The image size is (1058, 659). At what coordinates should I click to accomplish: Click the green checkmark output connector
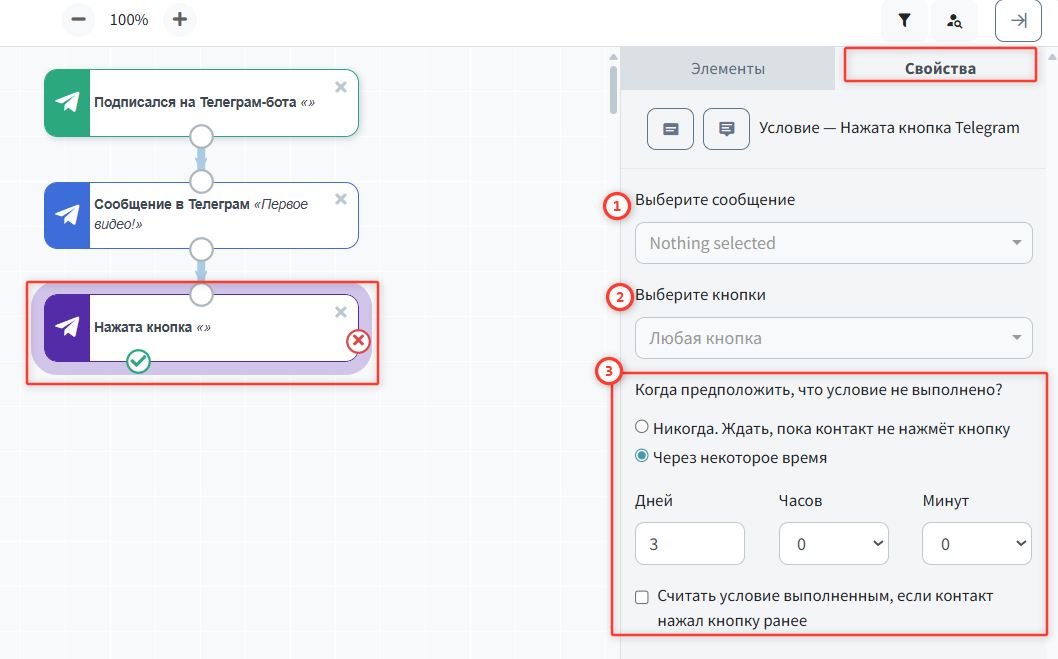click(x=139, y=361)
